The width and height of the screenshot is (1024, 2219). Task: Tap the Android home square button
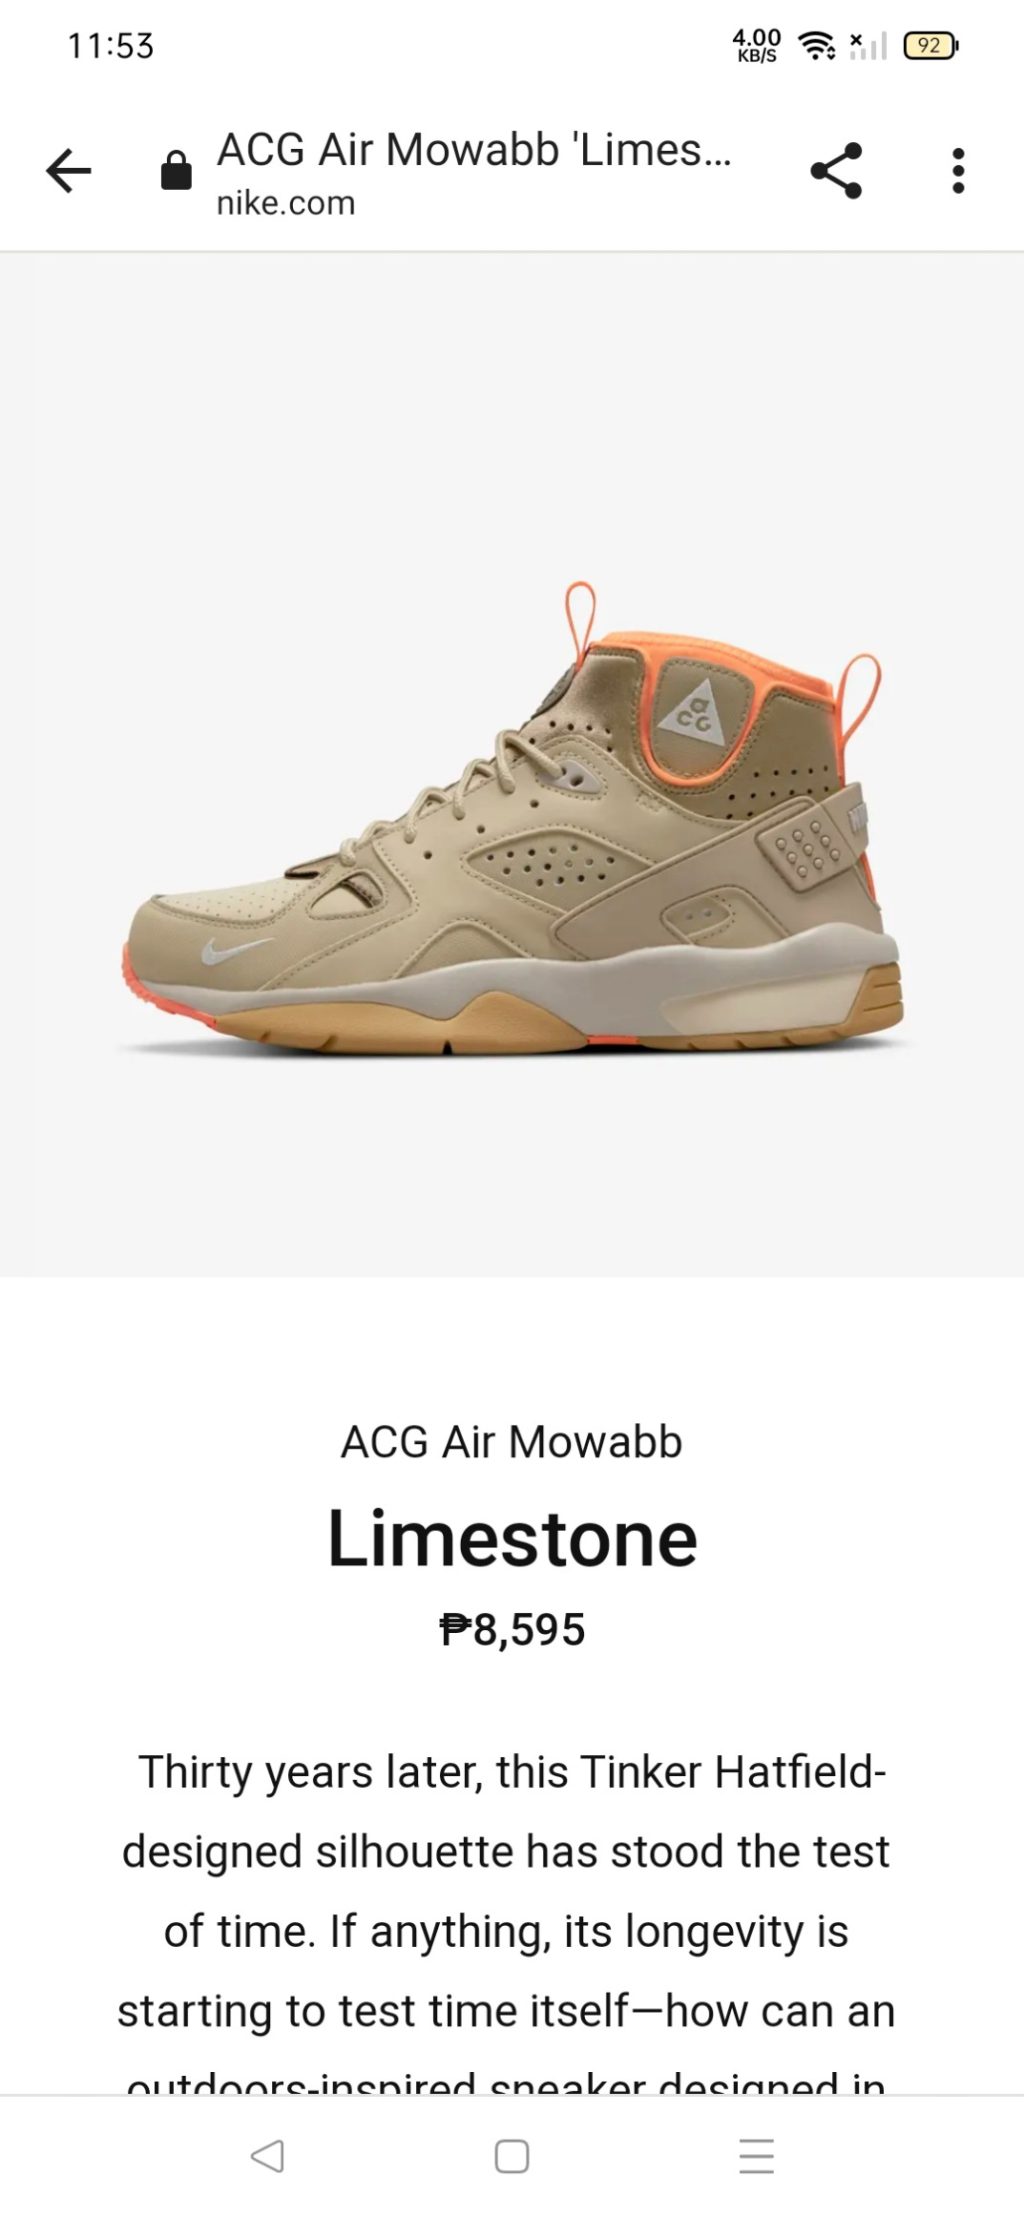click(x=512, y=2155)
